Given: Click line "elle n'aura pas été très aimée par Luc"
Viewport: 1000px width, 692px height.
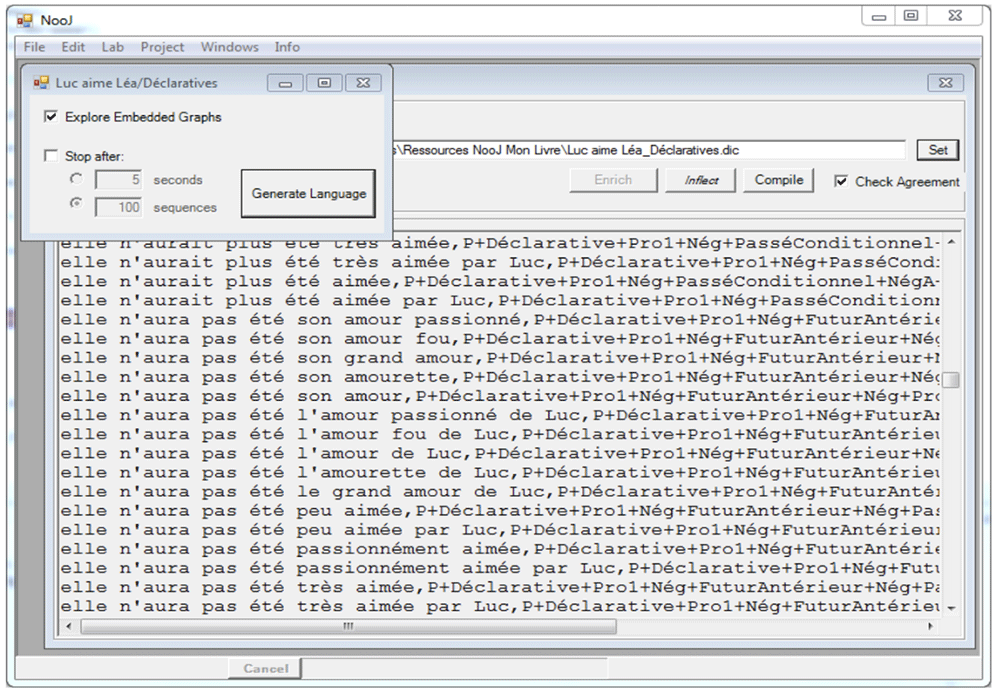Looking at the screenshot, I should (499, 607).
